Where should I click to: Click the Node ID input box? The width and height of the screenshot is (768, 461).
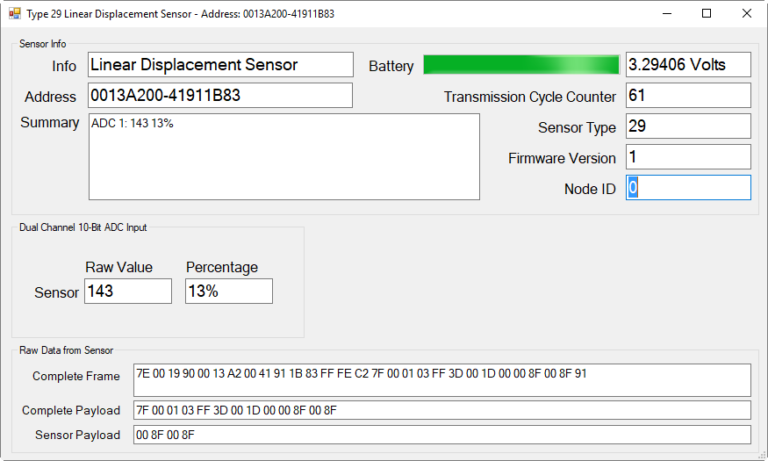(688, 188)
